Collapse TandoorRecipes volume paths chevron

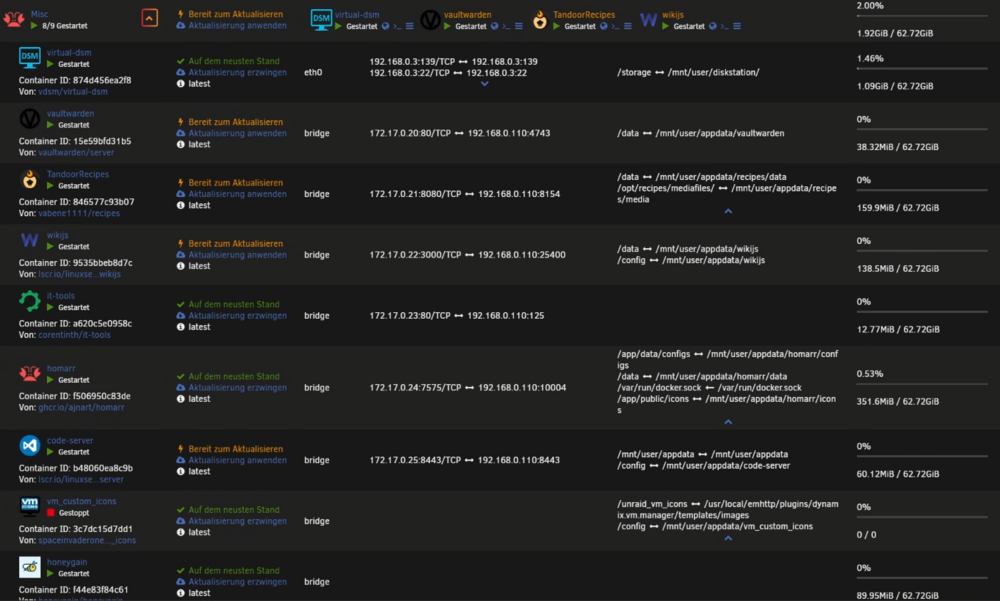pyautogui.click(x=728, y=211)
